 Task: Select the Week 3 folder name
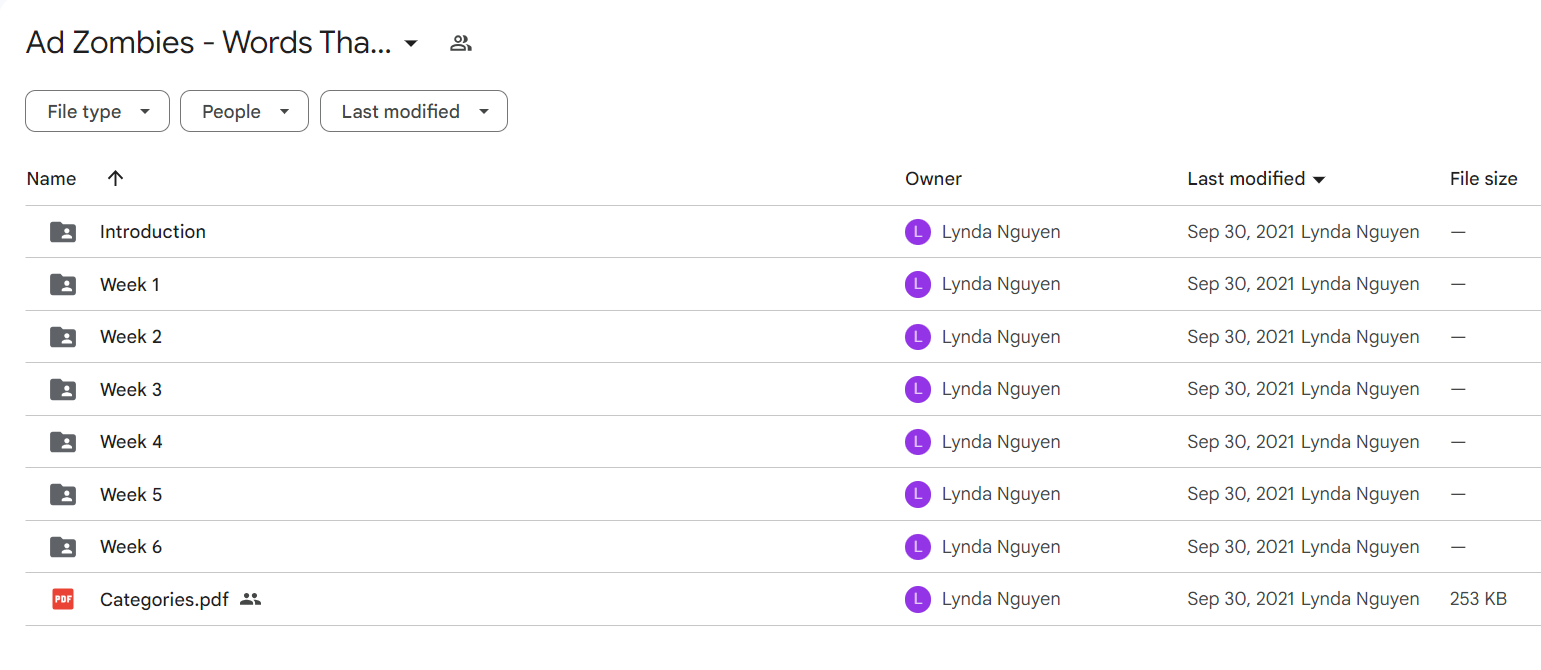131,390
